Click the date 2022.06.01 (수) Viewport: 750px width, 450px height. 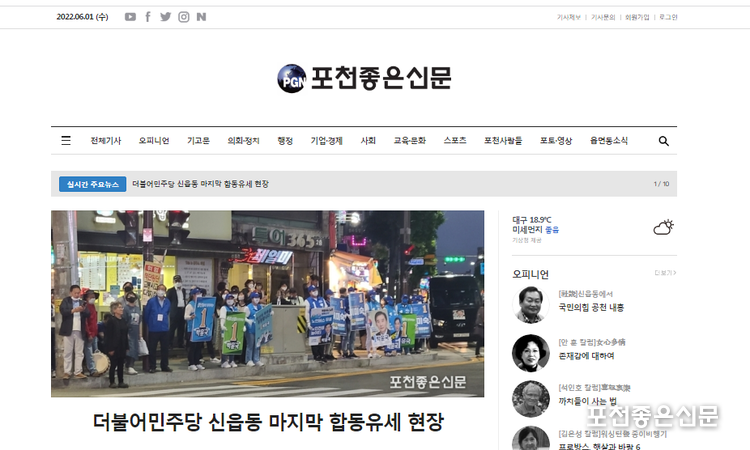click(x=82, y=17)
